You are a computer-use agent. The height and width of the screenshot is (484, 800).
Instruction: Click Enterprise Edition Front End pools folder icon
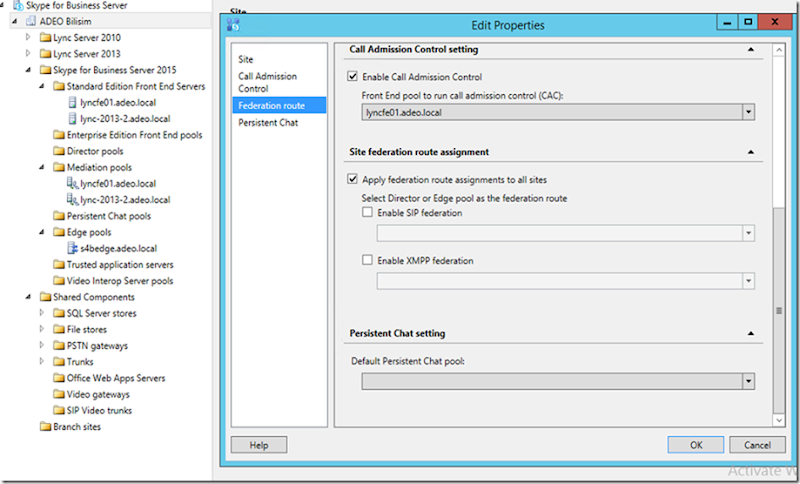pos(59,135)
